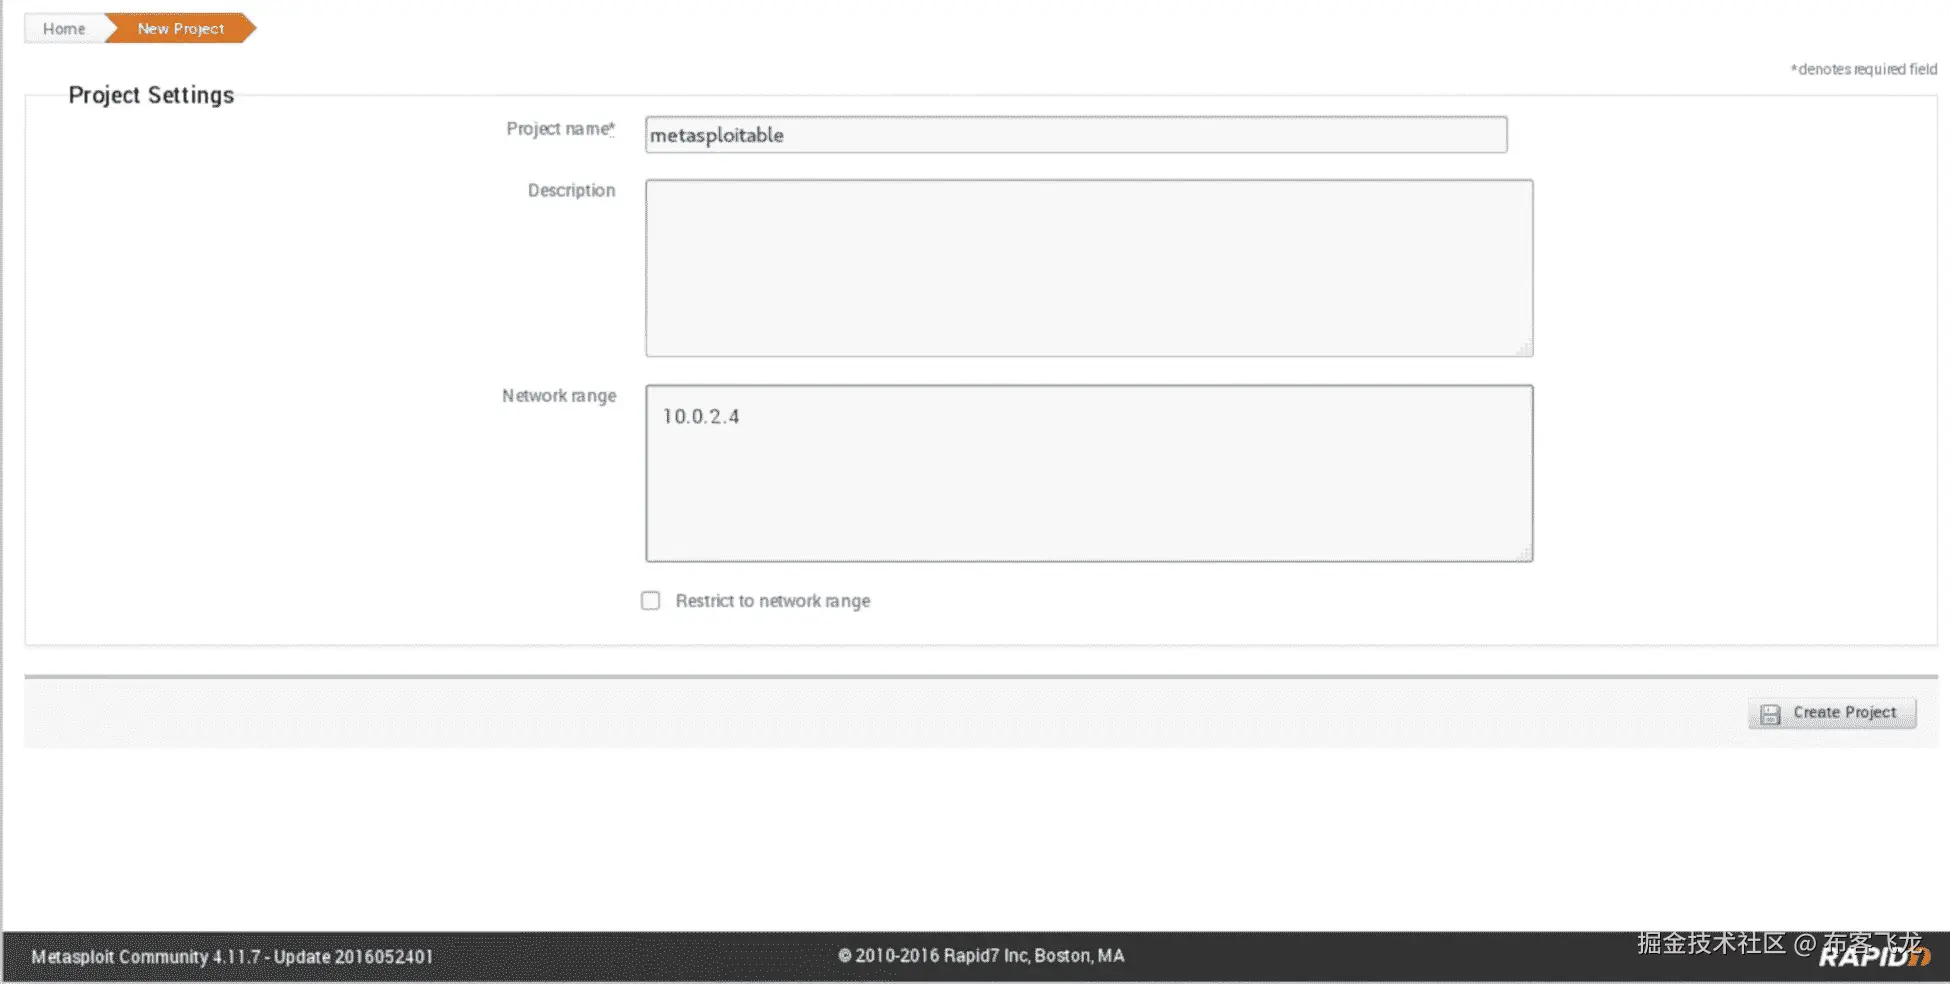Grab the Description box resize handle
This screenshot has height=984, width=1950.
[1524, 348]
